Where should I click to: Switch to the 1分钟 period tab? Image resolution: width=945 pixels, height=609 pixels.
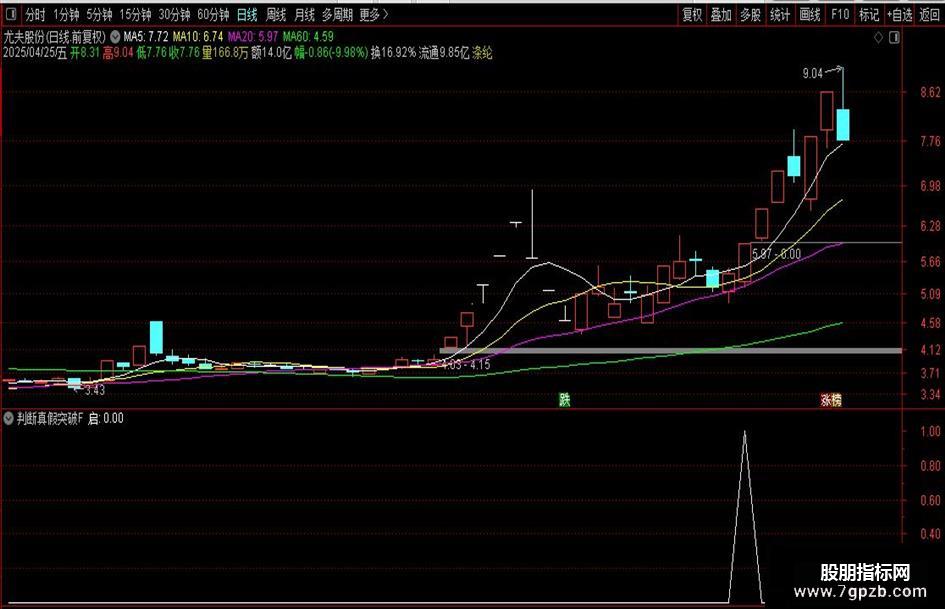coord(66,14)
